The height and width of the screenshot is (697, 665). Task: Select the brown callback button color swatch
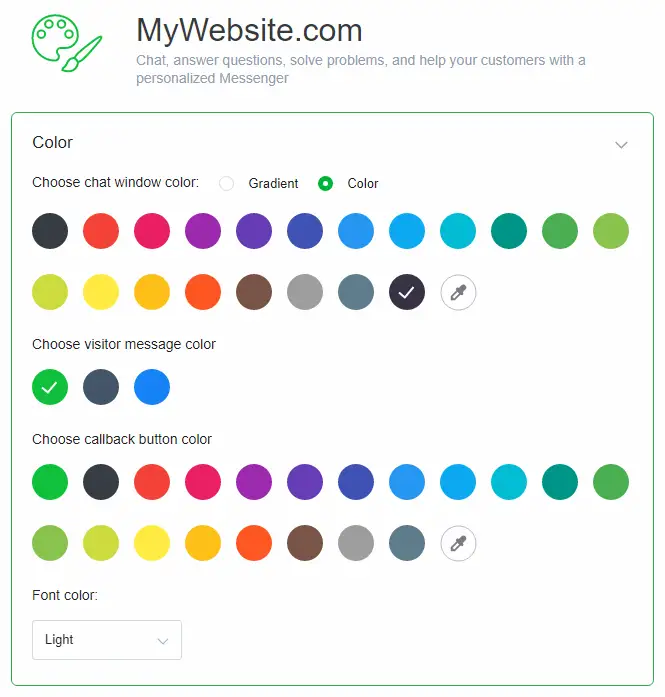305,544
